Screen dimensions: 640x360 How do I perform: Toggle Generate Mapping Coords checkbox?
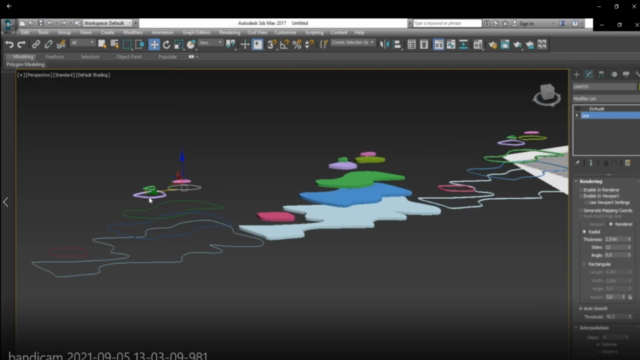pyautogui.click(x=581, y=211)
